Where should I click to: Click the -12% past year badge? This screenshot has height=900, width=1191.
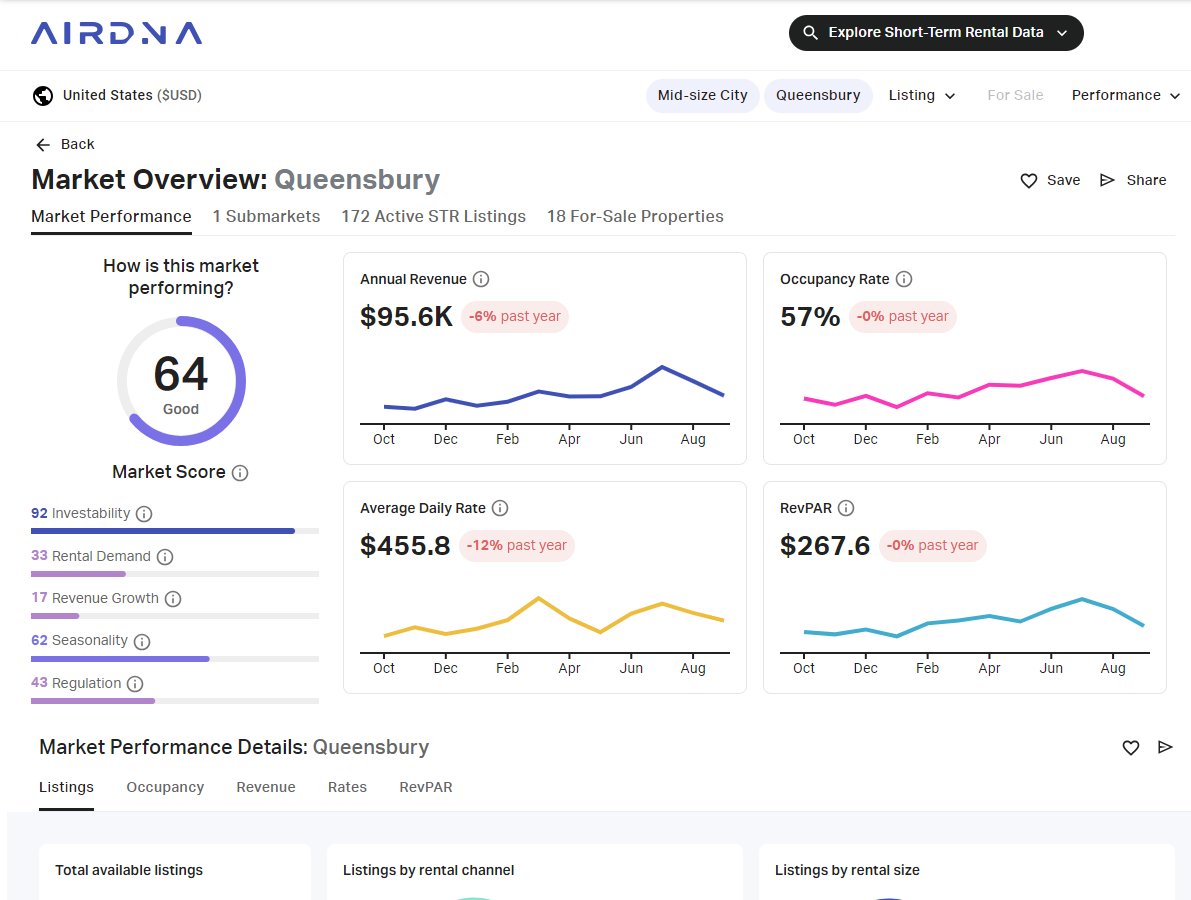click(517, 545)
